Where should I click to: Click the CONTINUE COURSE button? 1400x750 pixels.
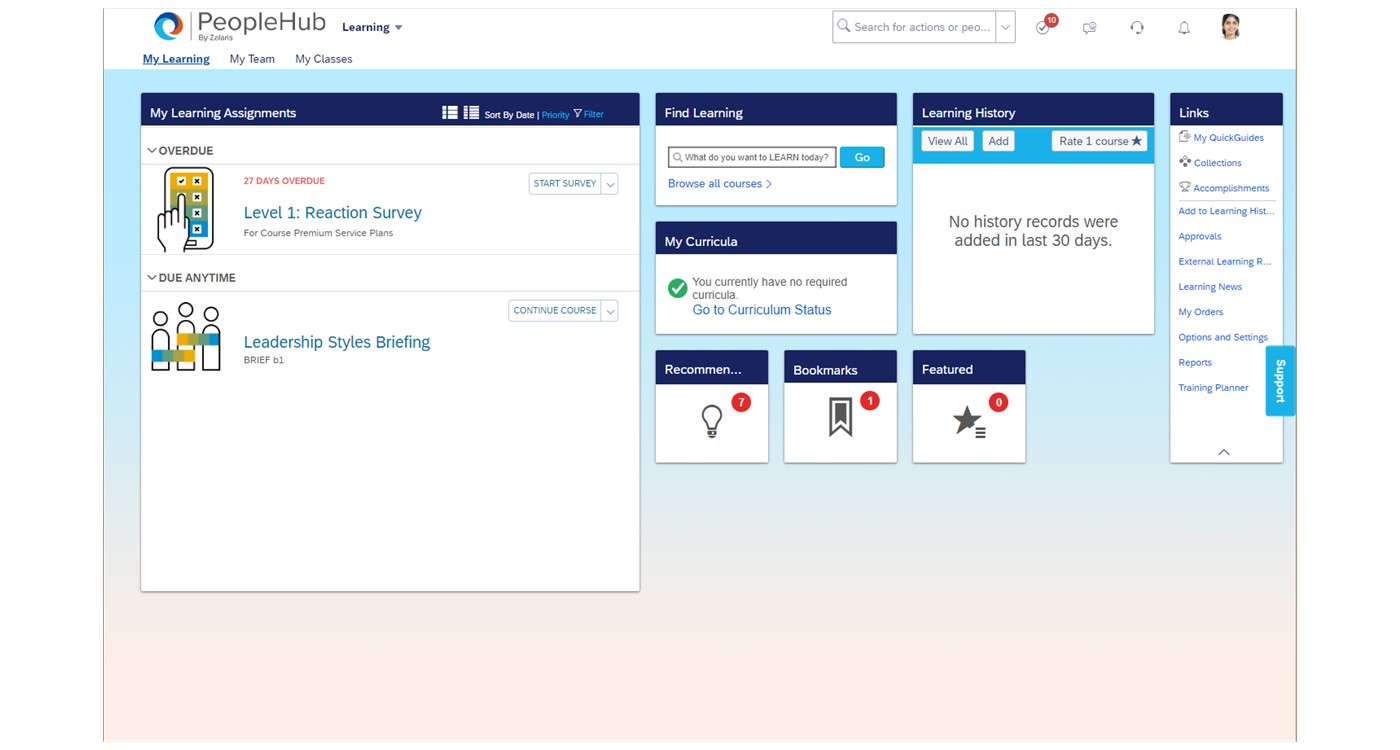click(555, 311)
